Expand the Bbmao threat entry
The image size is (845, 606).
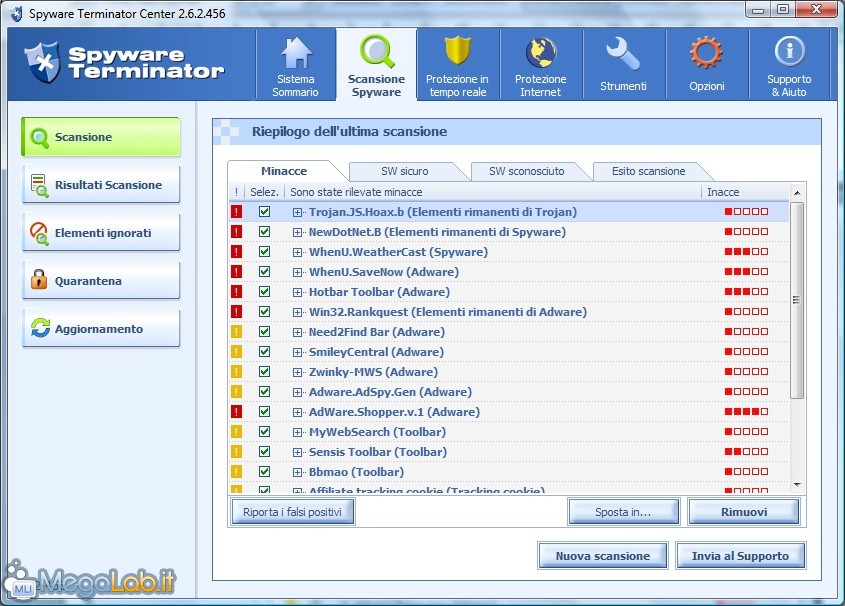[x=297, y=472]
